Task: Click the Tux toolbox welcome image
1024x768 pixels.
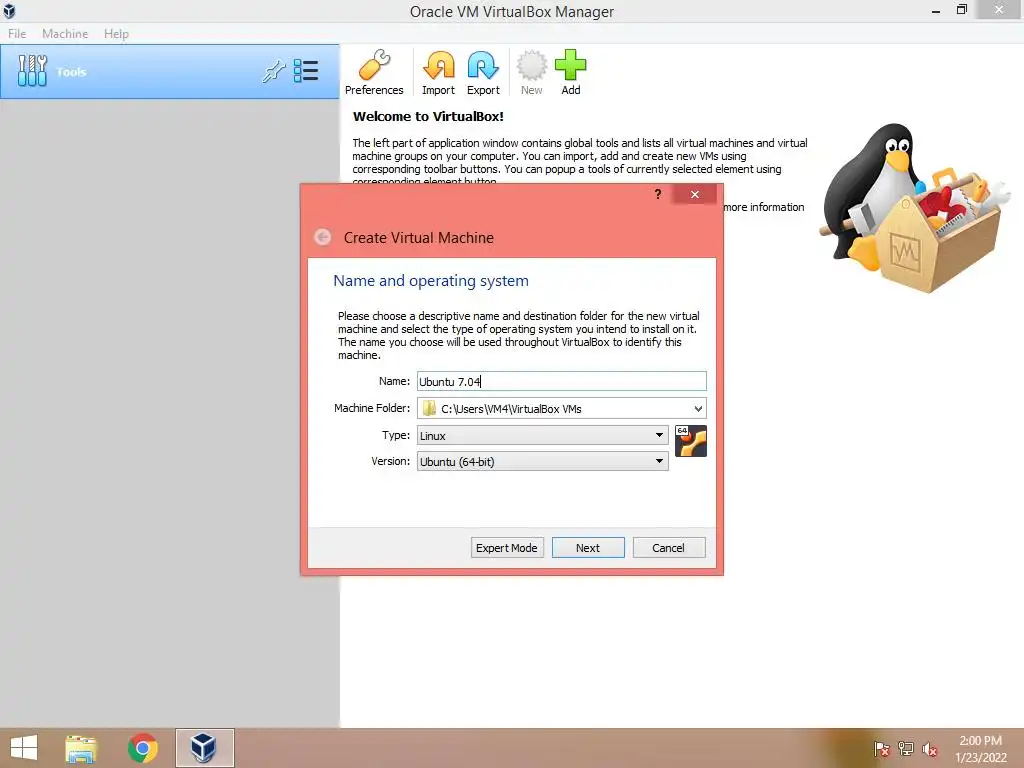Action: point(917,208)
